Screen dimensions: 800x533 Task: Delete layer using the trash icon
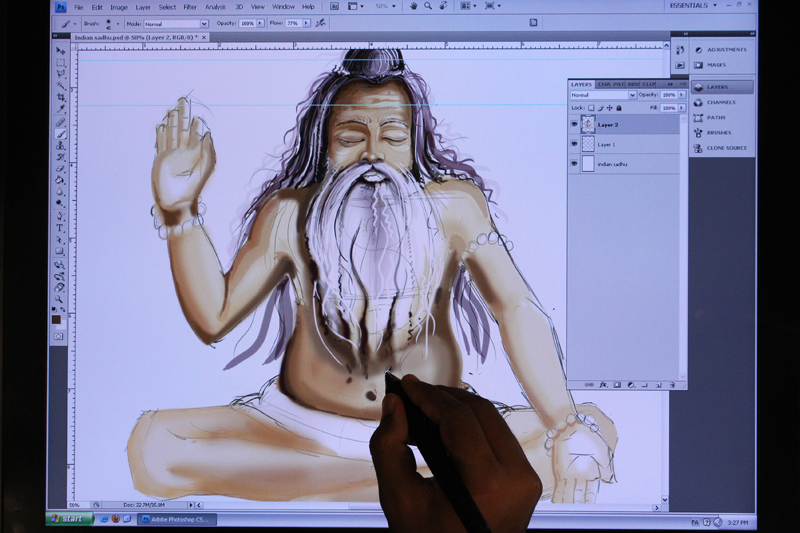[672, 384]
